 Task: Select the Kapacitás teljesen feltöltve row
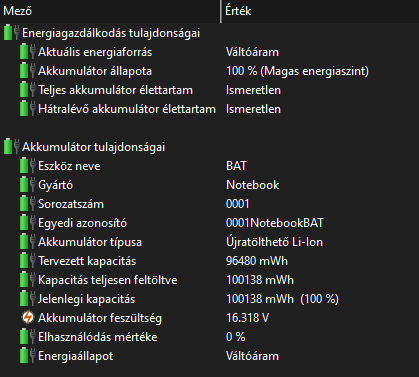209,280
